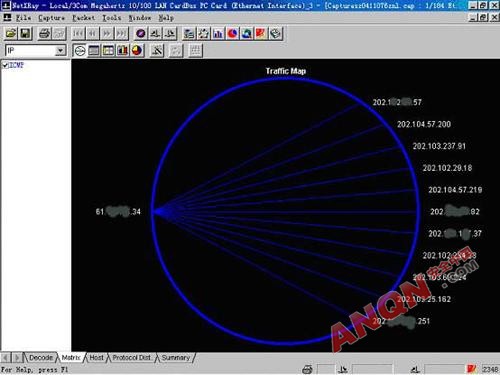Click the Save floppy disk icon
500x375 pixels.
tap(26, 33)
